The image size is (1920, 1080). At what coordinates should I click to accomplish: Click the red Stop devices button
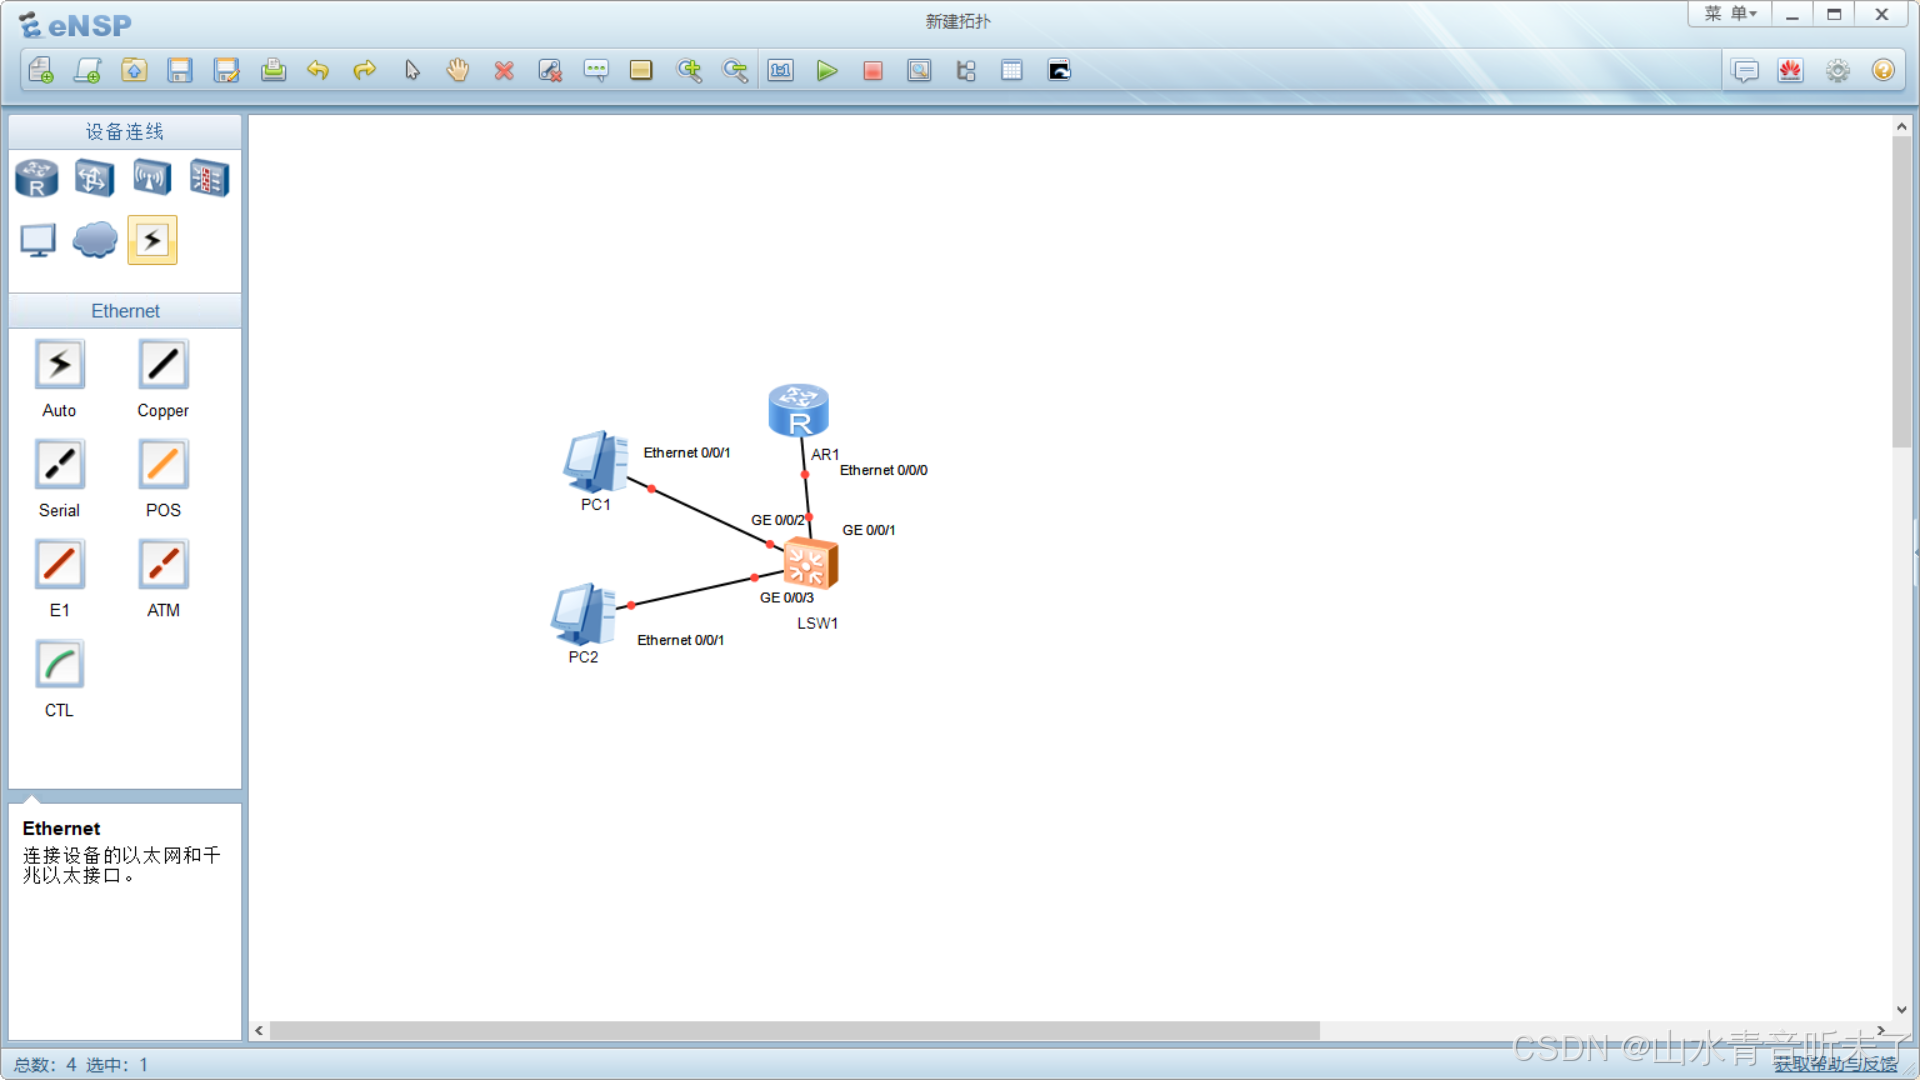tap(873, 71)
